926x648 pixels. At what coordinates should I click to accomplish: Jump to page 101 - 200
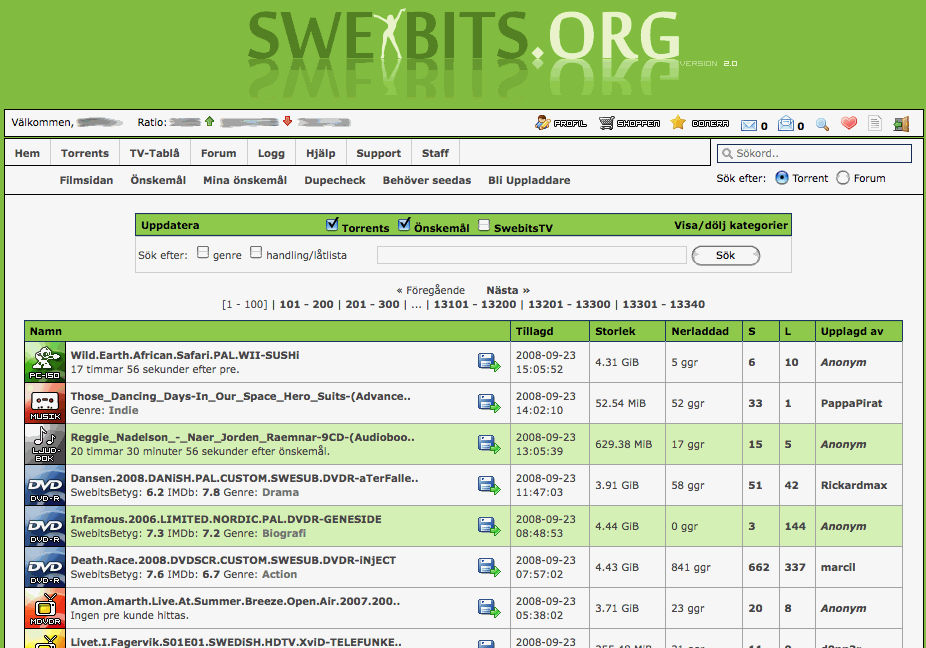point(306,304)
